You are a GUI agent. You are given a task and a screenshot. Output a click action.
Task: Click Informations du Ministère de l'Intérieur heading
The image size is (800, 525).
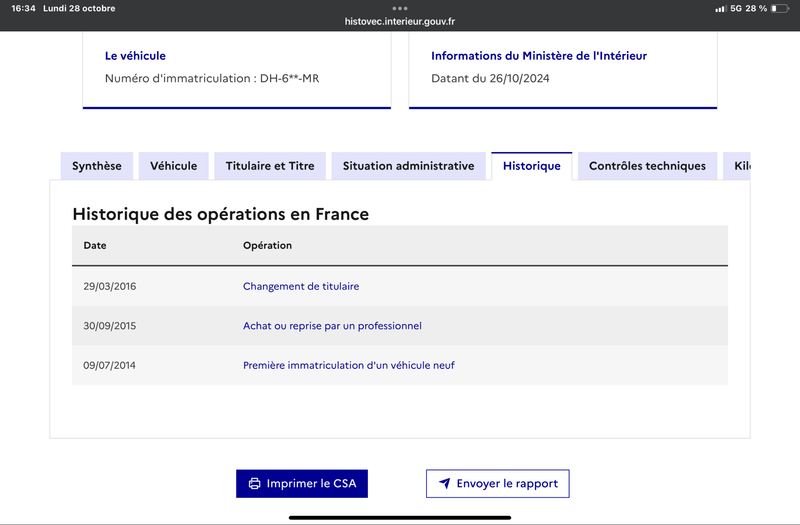tap(539, 56)
